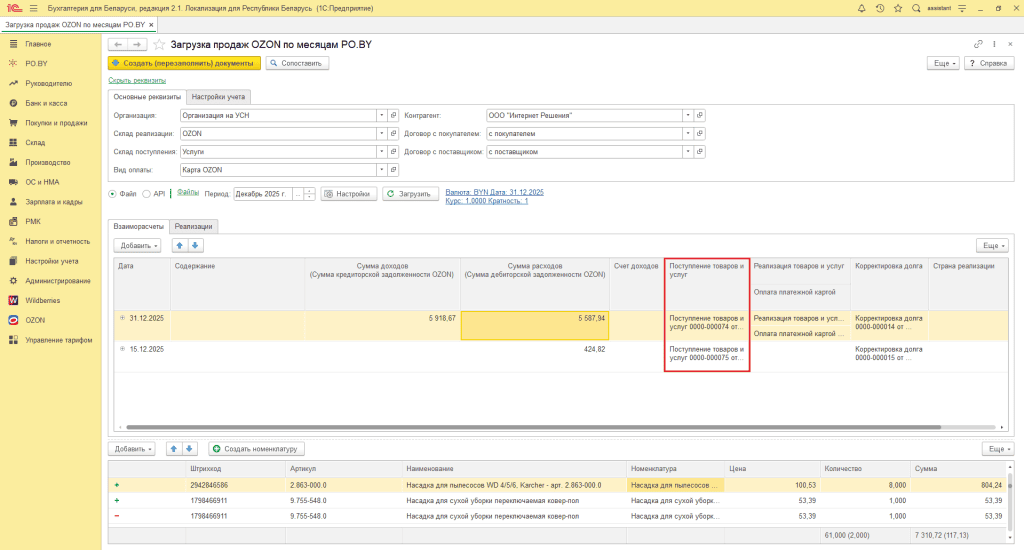Open Справка help button

tap(989, 63)
